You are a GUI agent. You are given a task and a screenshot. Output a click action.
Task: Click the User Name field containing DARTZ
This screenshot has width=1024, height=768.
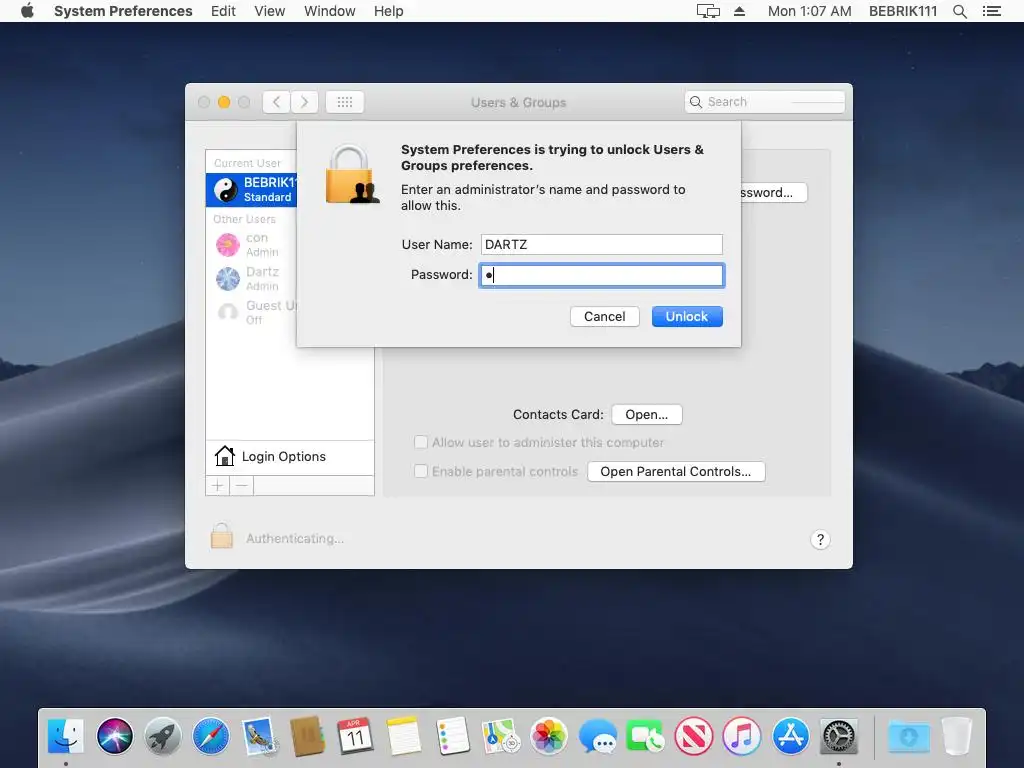(x=601, y=244)
